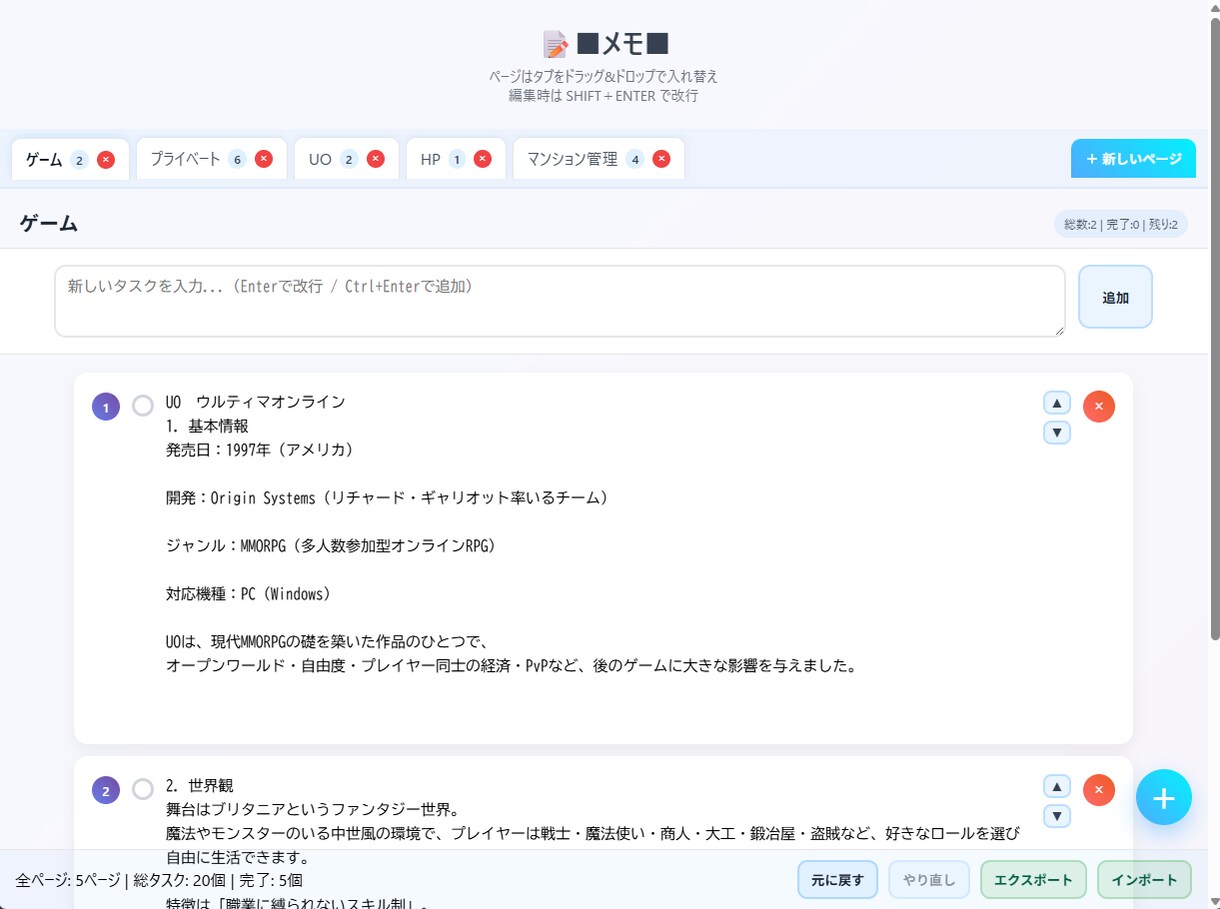Delete task 1 with its red X button
The image size is (1220, 909).
tap(1099, 406)
